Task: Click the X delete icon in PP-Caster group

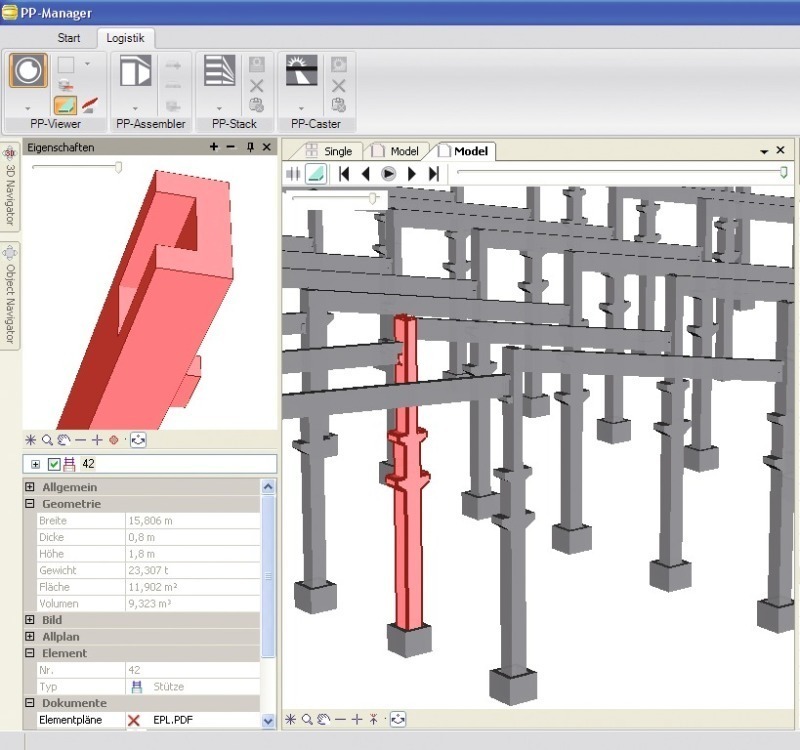Action: click(339, 86)
